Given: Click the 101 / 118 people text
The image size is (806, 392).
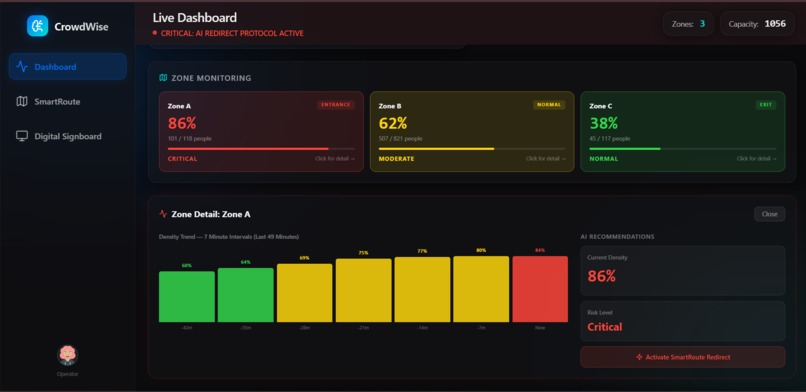Looking at the screenshot, I should pos(189,139).
